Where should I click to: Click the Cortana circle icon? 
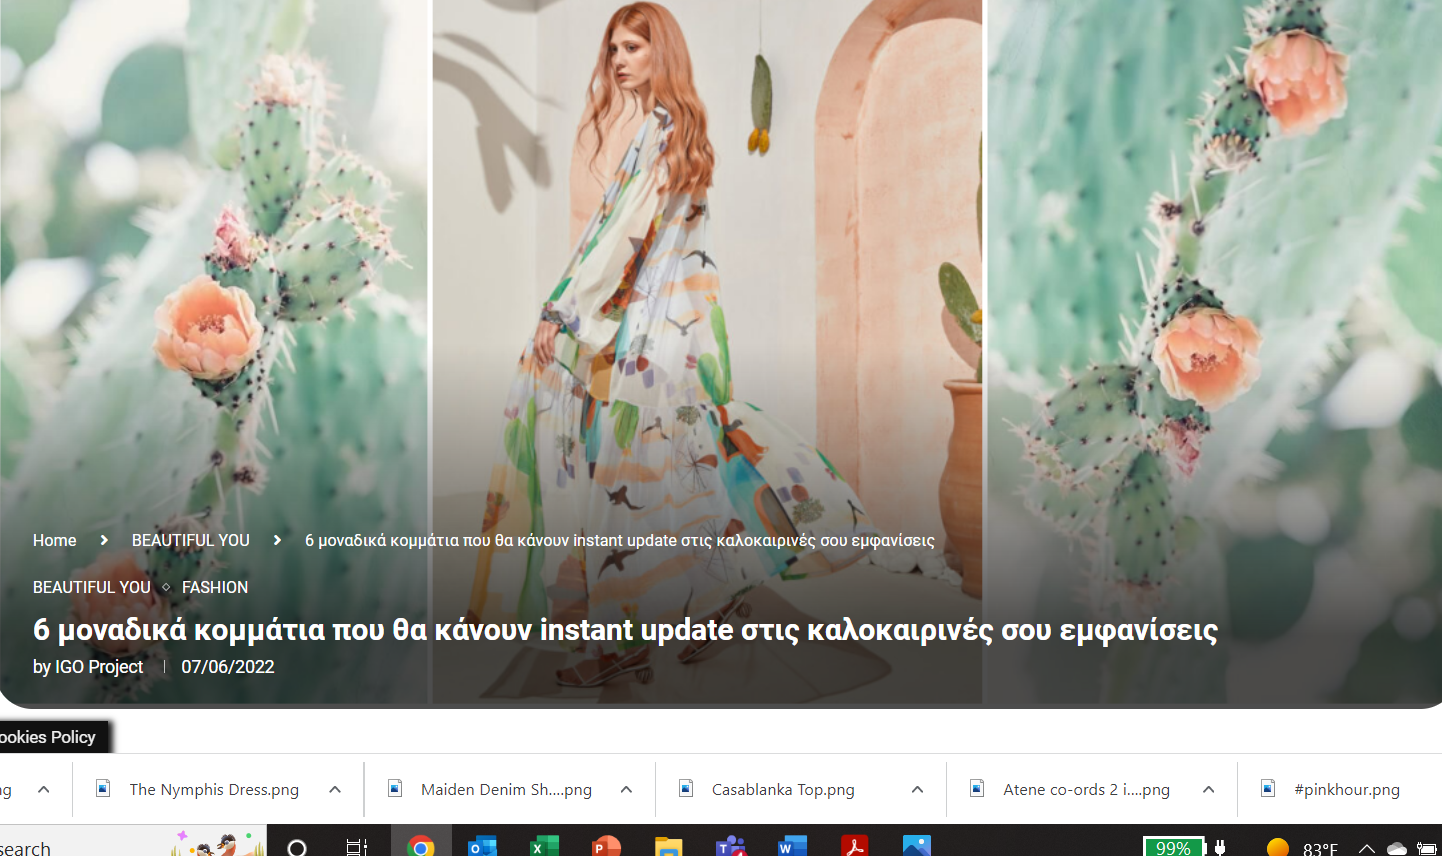click(297, 847)
